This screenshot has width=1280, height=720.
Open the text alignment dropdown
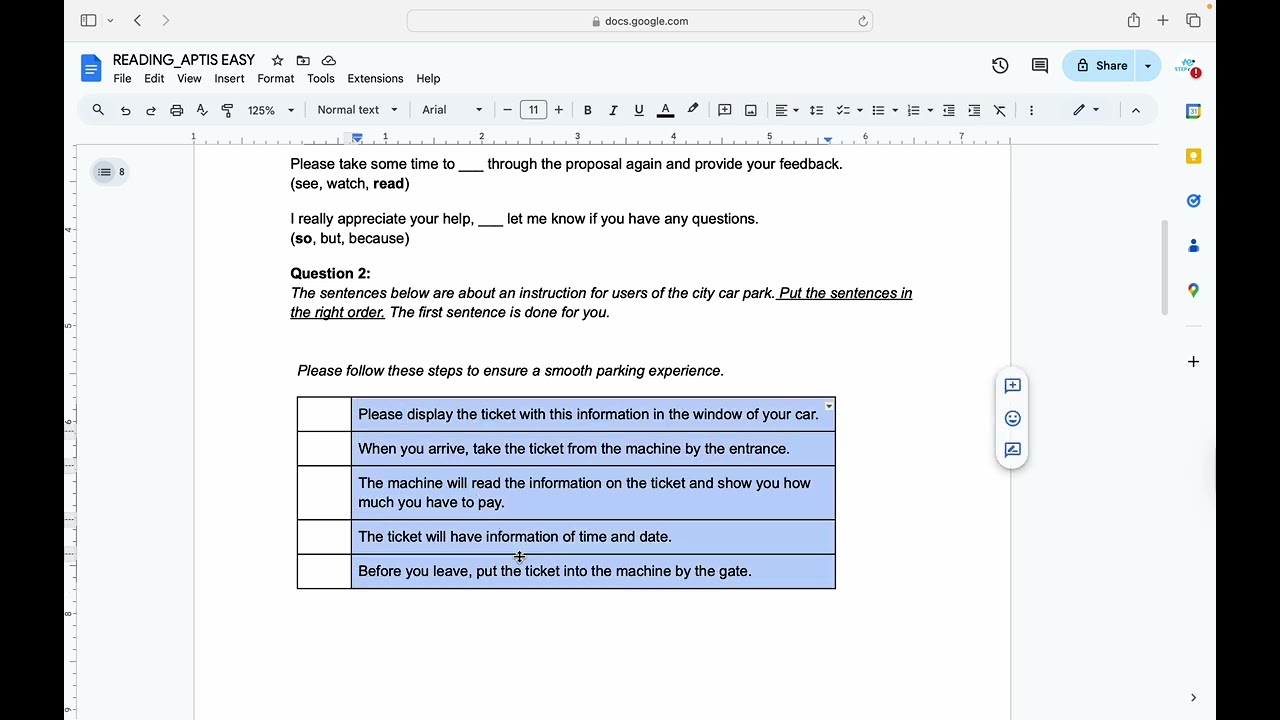tap(787, 110)
